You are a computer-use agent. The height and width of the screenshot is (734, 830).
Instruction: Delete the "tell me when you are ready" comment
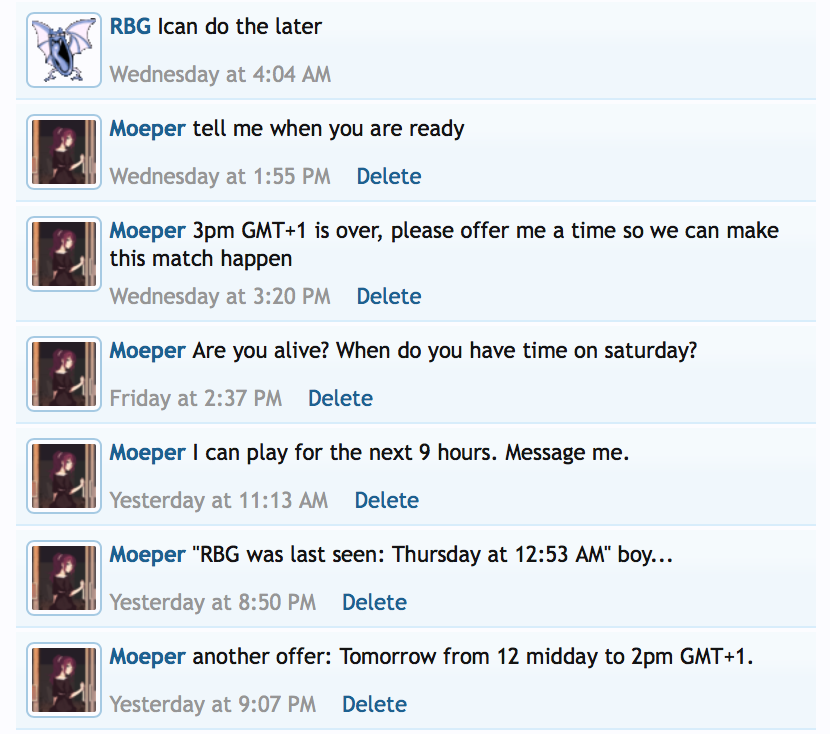click(x=389, y=177)
